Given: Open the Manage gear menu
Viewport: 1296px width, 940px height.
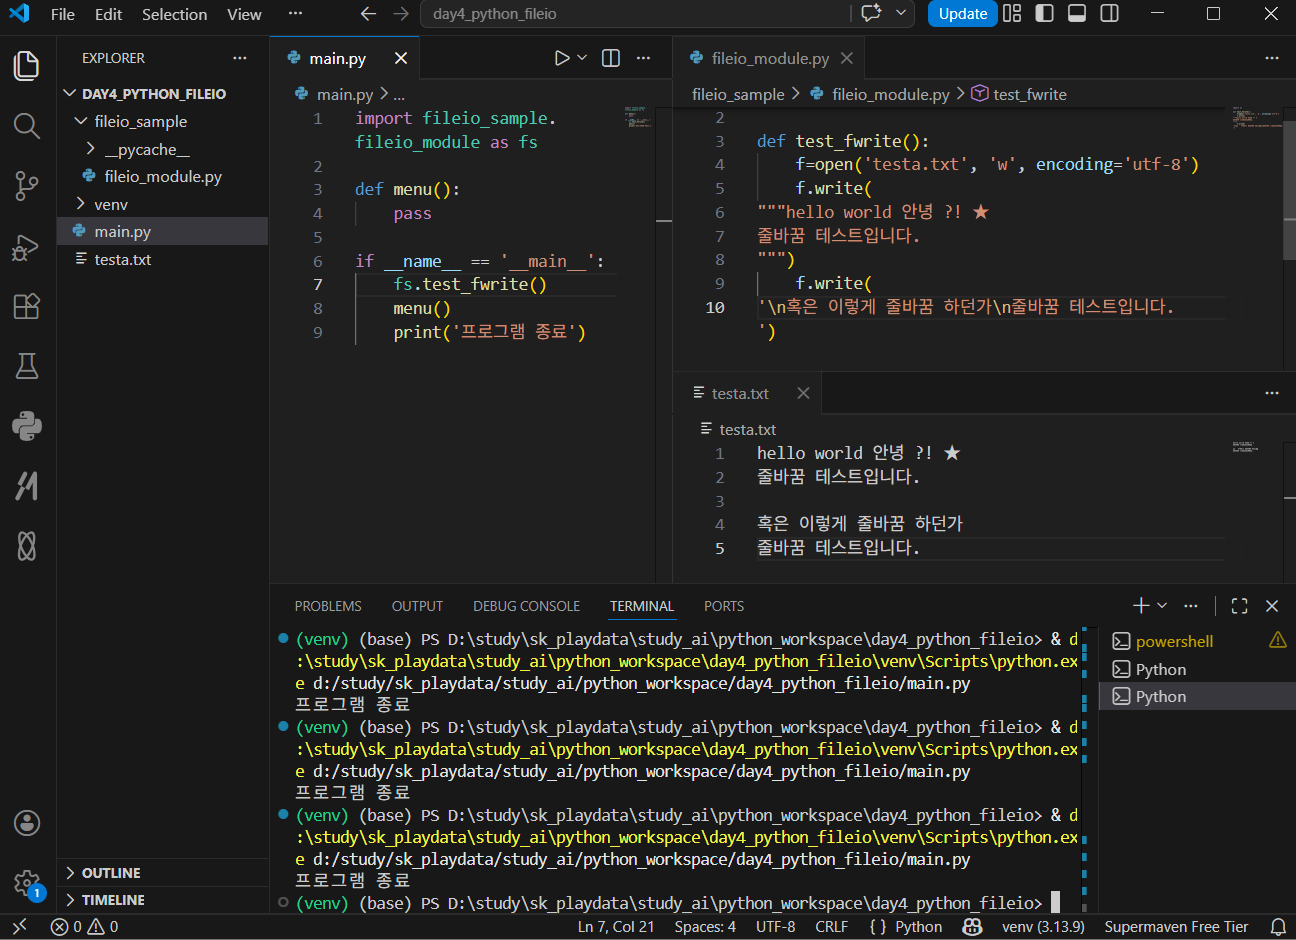Looking at the screenshot, I should 27,883.
